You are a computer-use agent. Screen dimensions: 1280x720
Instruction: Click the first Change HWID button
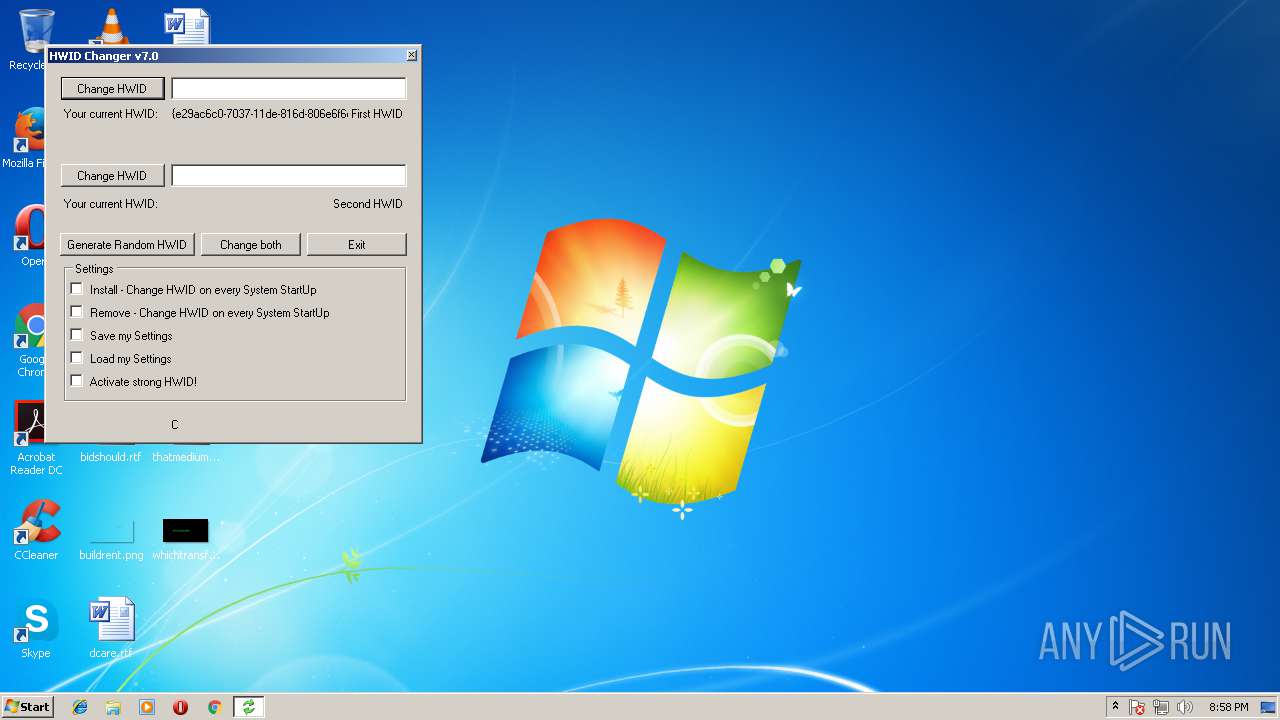click(112, 89)
